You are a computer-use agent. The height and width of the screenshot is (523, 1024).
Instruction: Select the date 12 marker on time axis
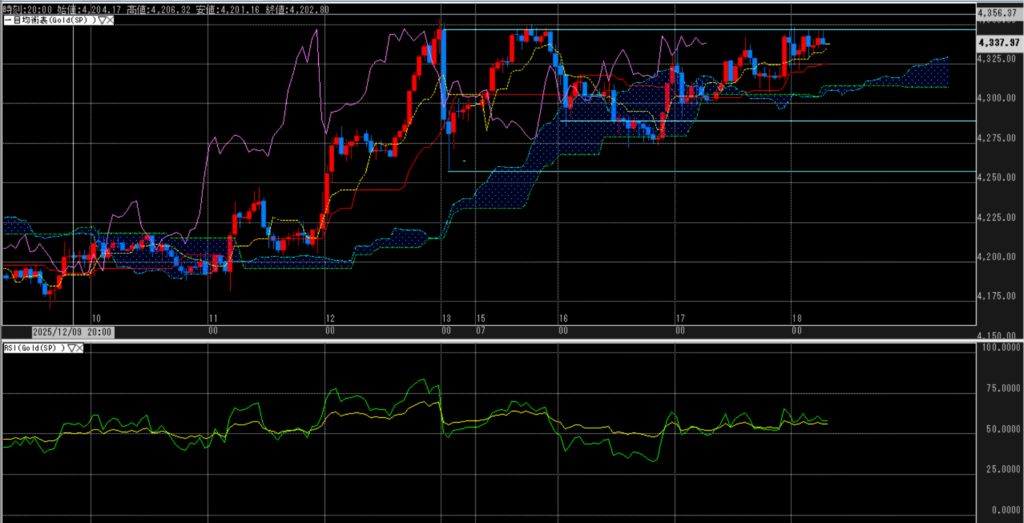pos(328,316)
